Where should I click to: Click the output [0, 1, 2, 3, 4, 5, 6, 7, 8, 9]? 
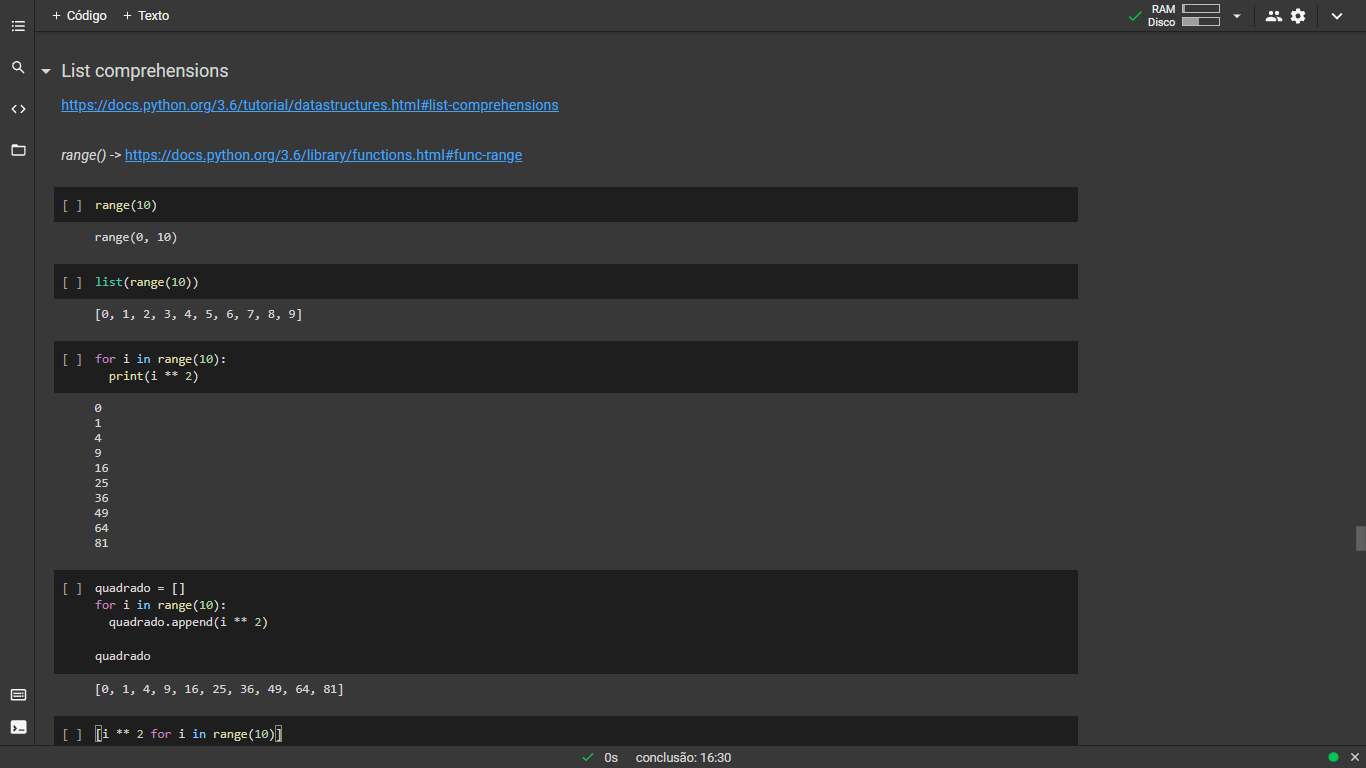tap(198, 314)
